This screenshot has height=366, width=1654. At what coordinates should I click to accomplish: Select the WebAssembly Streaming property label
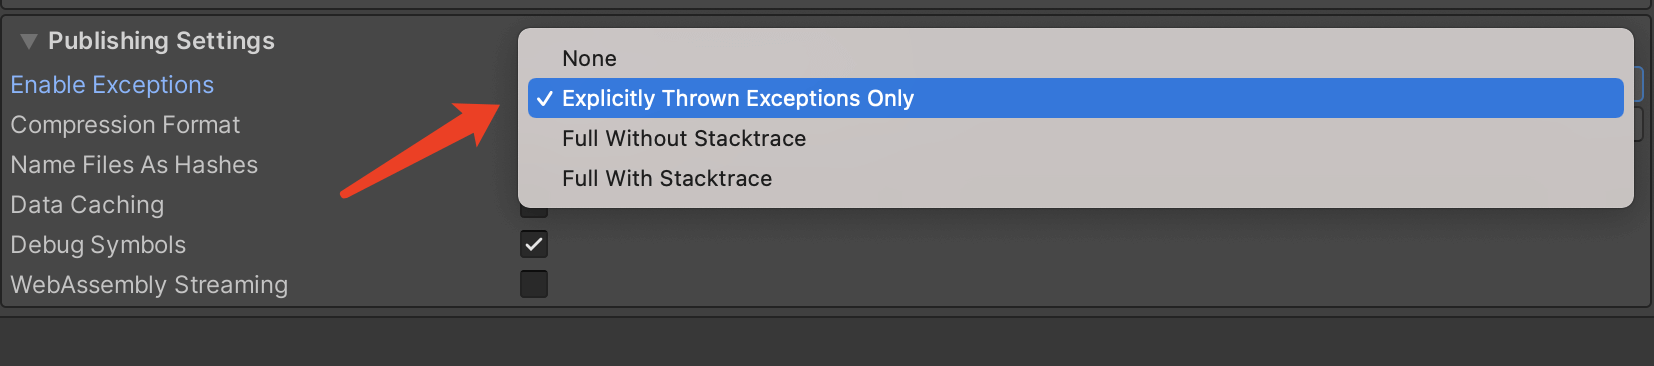click(x=149, y=285)
